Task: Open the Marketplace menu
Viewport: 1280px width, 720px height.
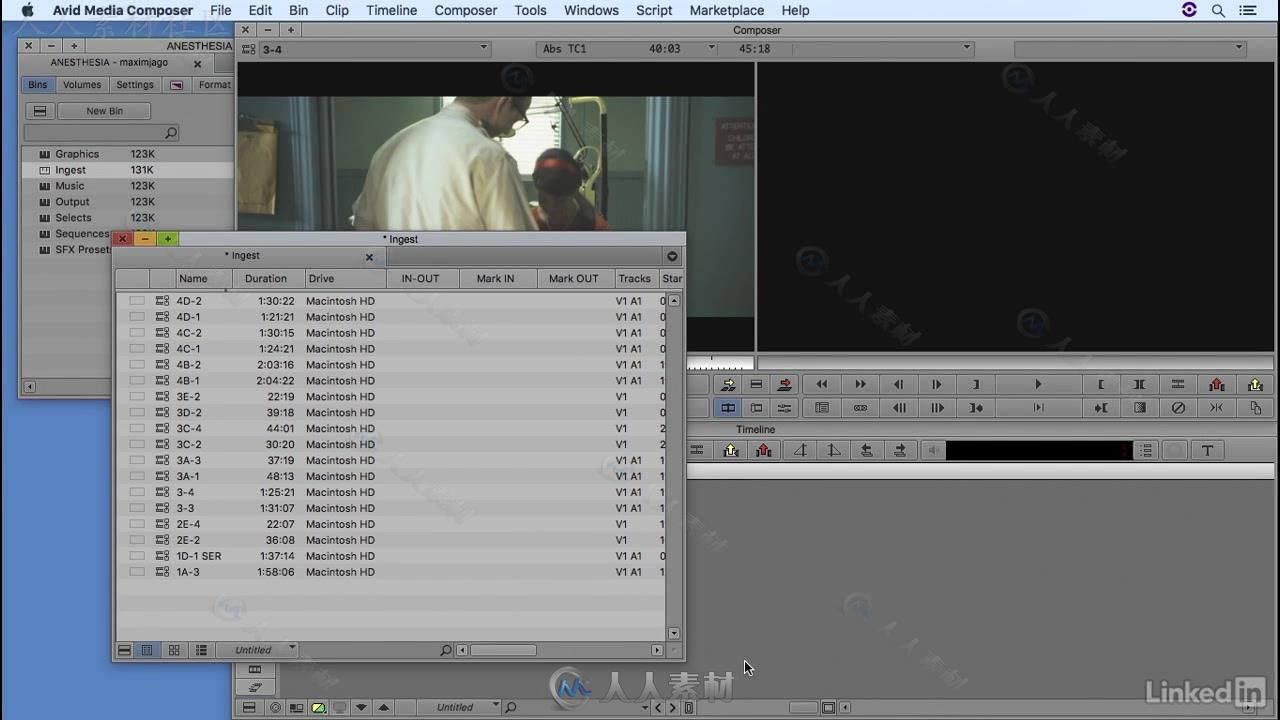Action: point(727,10)
